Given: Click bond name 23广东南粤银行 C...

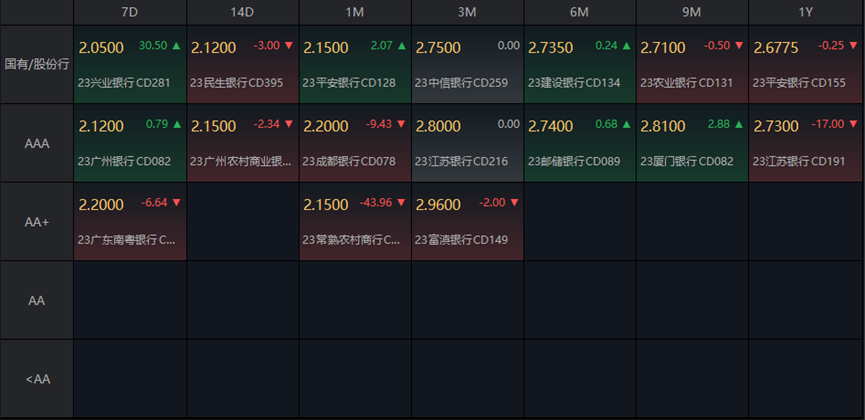Looking at the screenshot, I should (127, 240).
